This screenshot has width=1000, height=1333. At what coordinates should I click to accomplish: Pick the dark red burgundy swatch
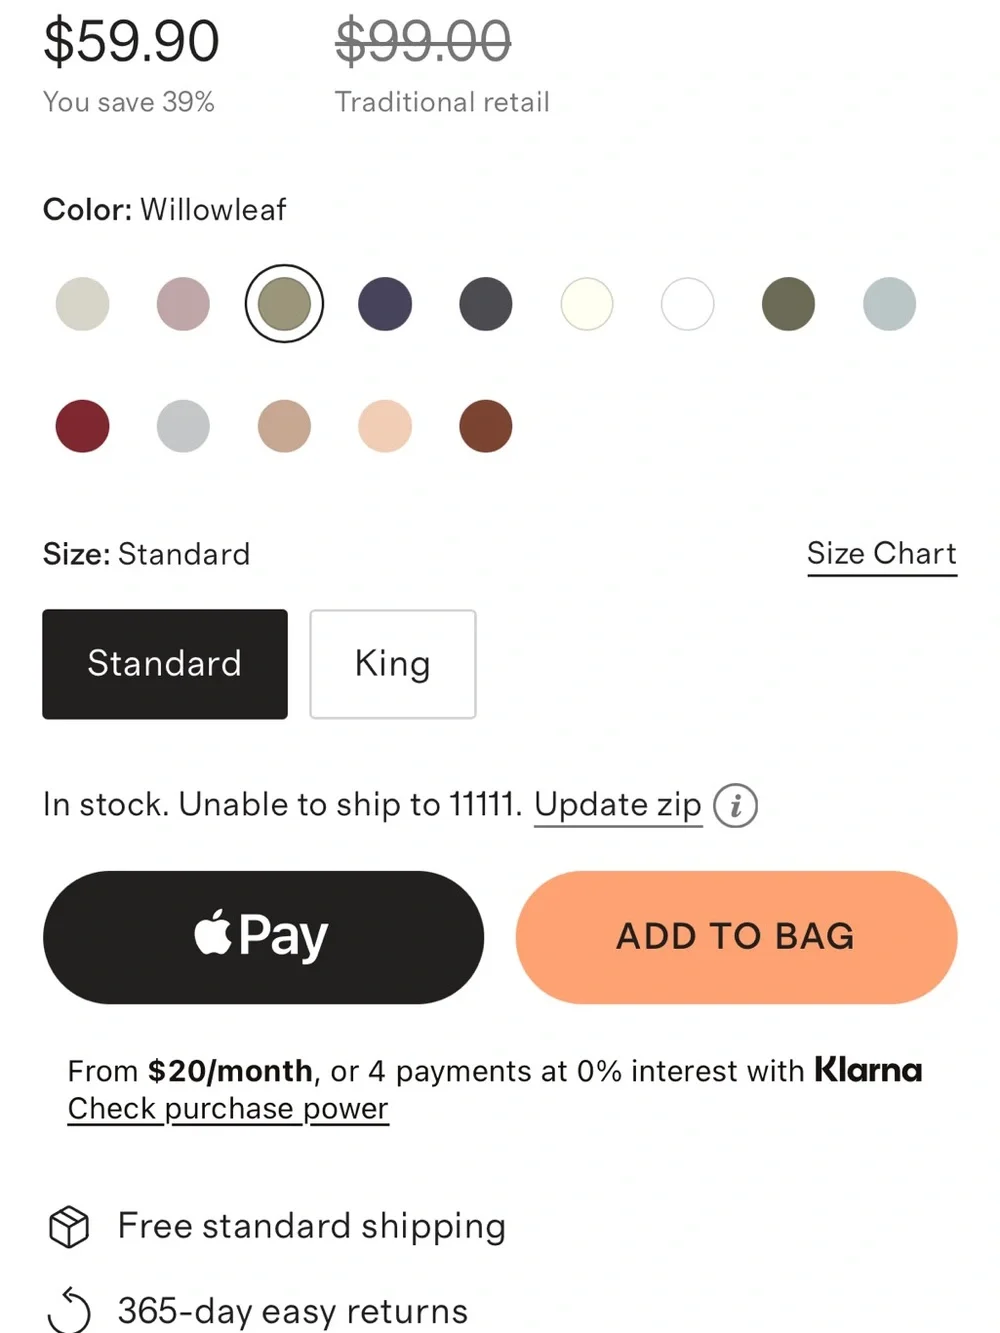82,426
